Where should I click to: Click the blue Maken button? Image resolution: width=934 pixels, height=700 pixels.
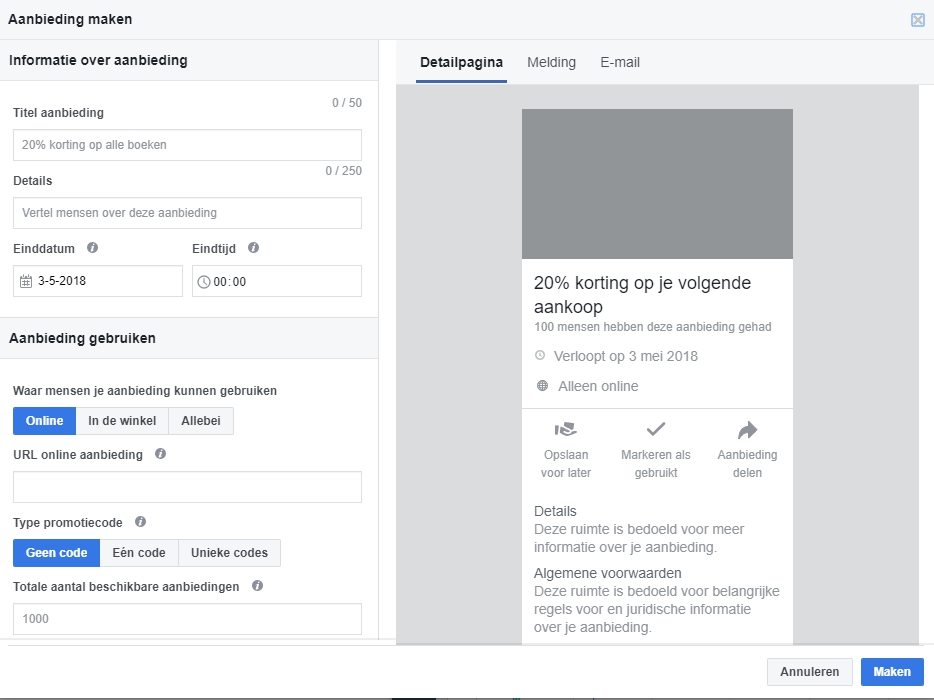click(x=891, y=671)
